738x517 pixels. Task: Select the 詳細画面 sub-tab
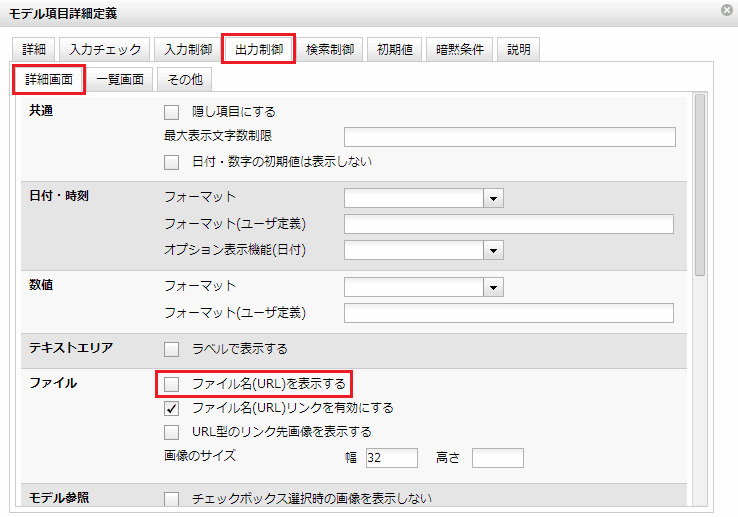point(49,79)
